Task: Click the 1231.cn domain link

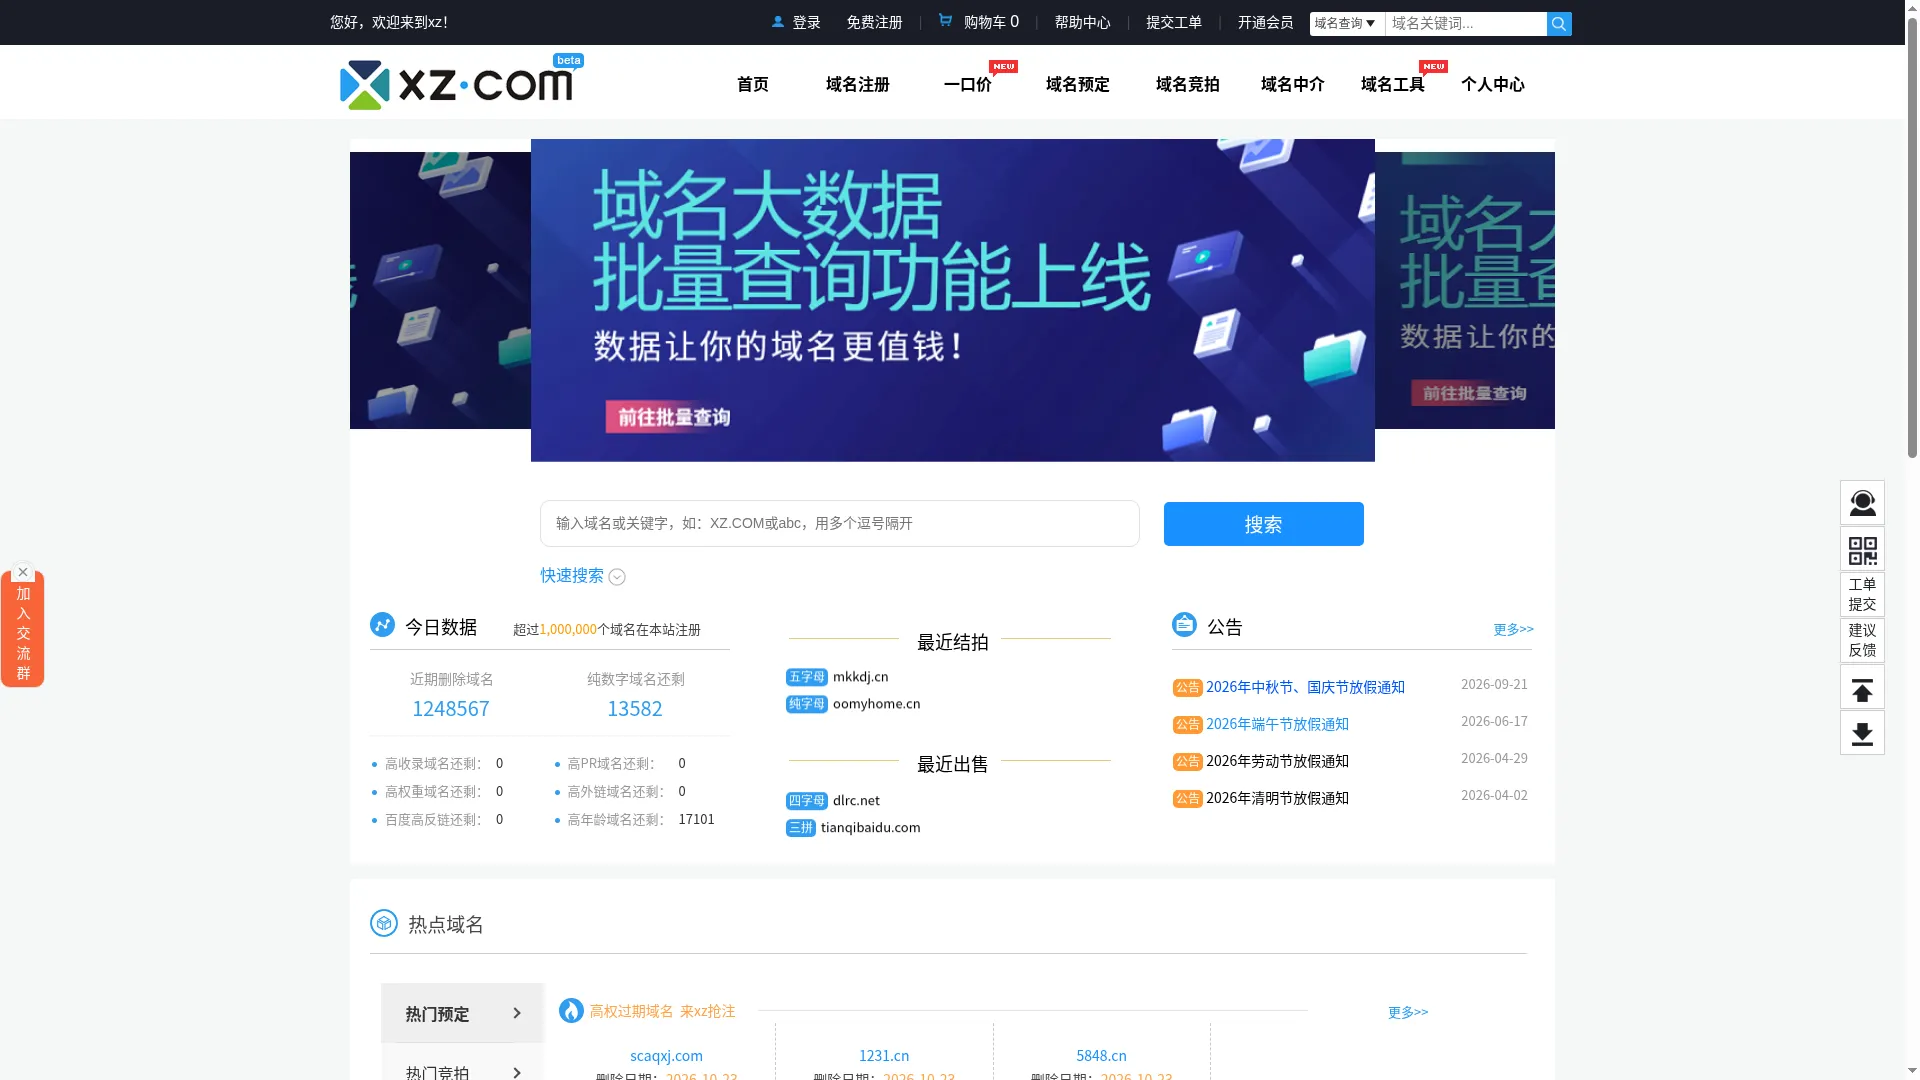Action: pyautogui.click(x=884, y=1056)
